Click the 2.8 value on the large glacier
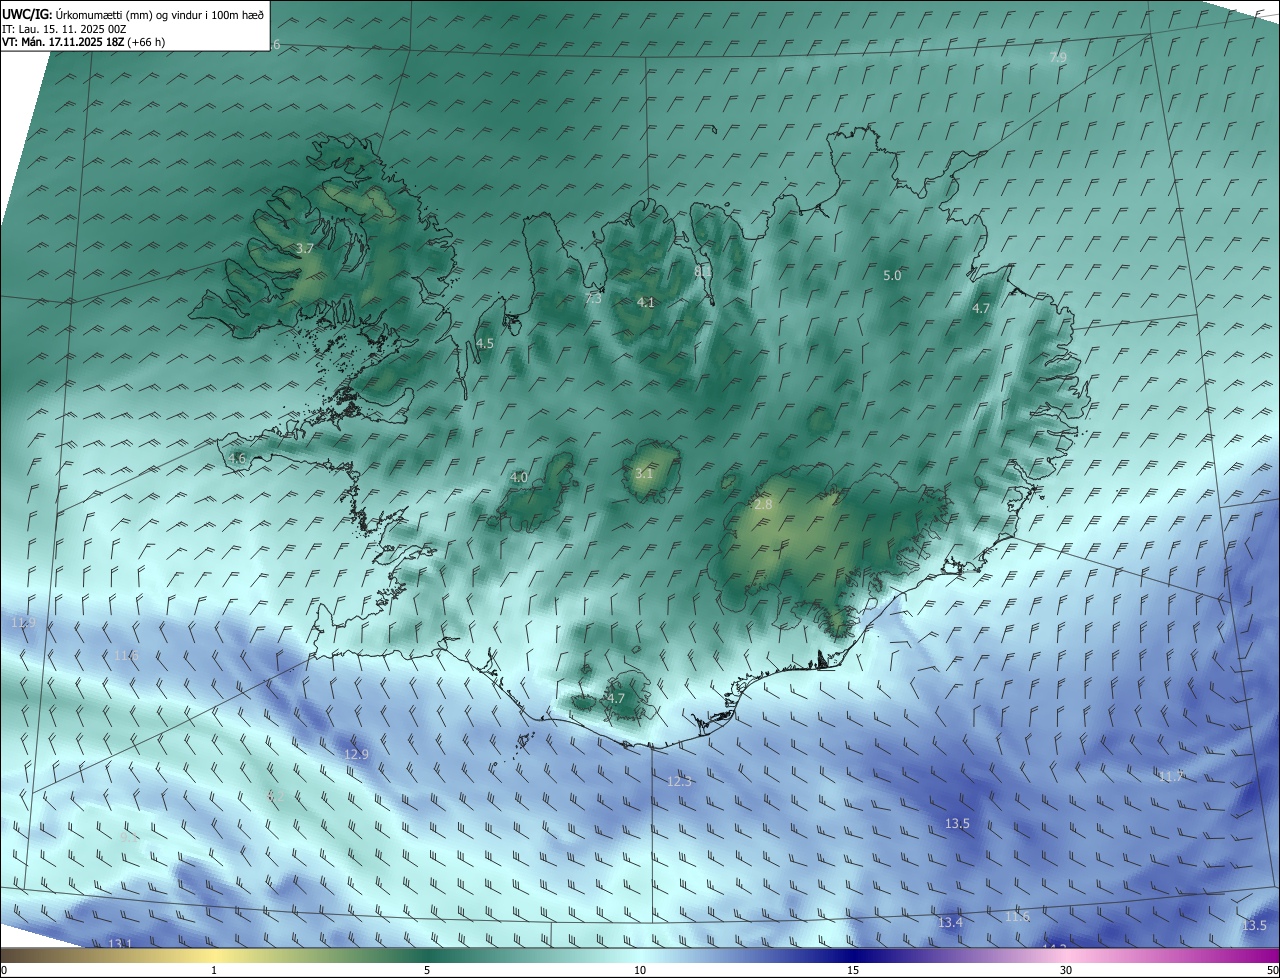The height and width of the screenshot is (978, 1280). click(763, 505)
